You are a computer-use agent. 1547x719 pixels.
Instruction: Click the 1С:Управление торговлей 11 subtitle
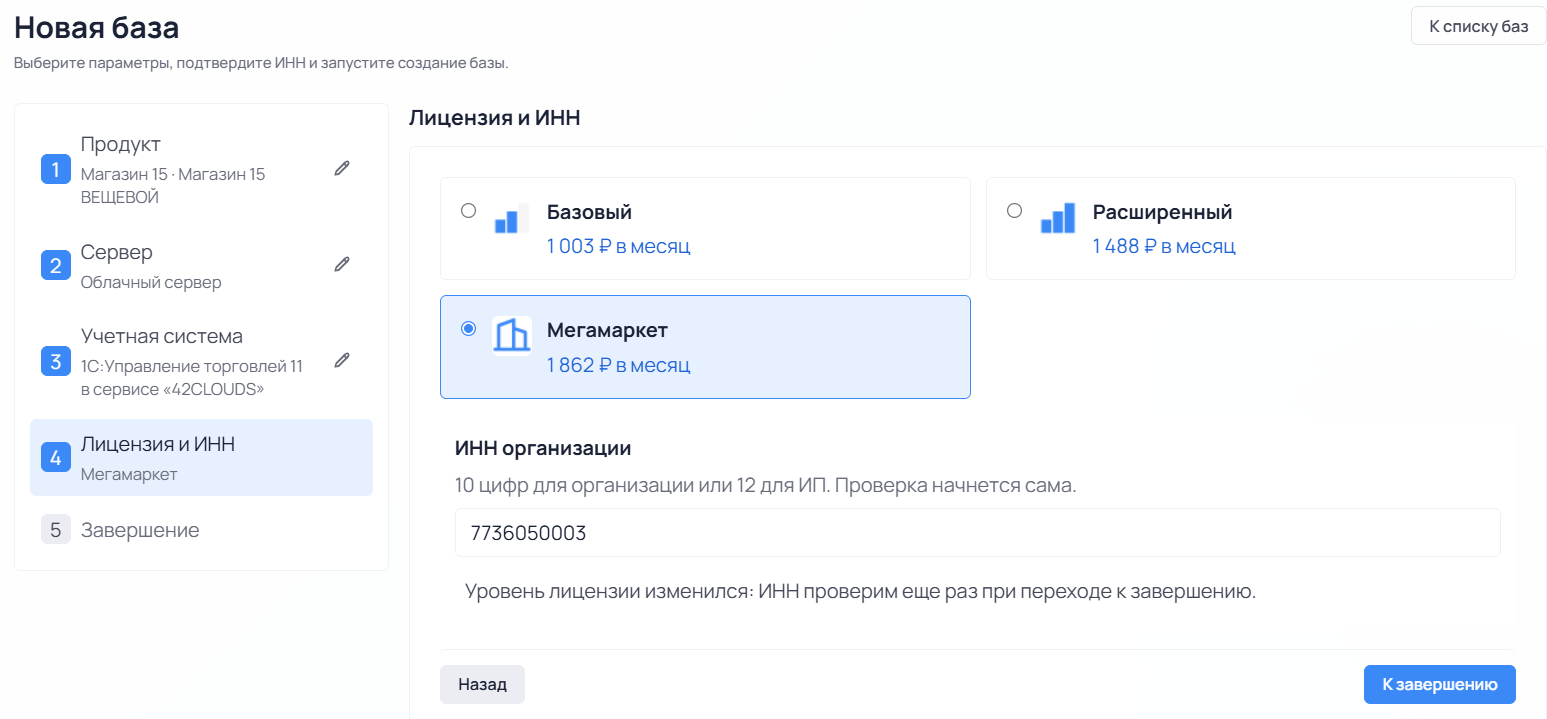(192, 378)
